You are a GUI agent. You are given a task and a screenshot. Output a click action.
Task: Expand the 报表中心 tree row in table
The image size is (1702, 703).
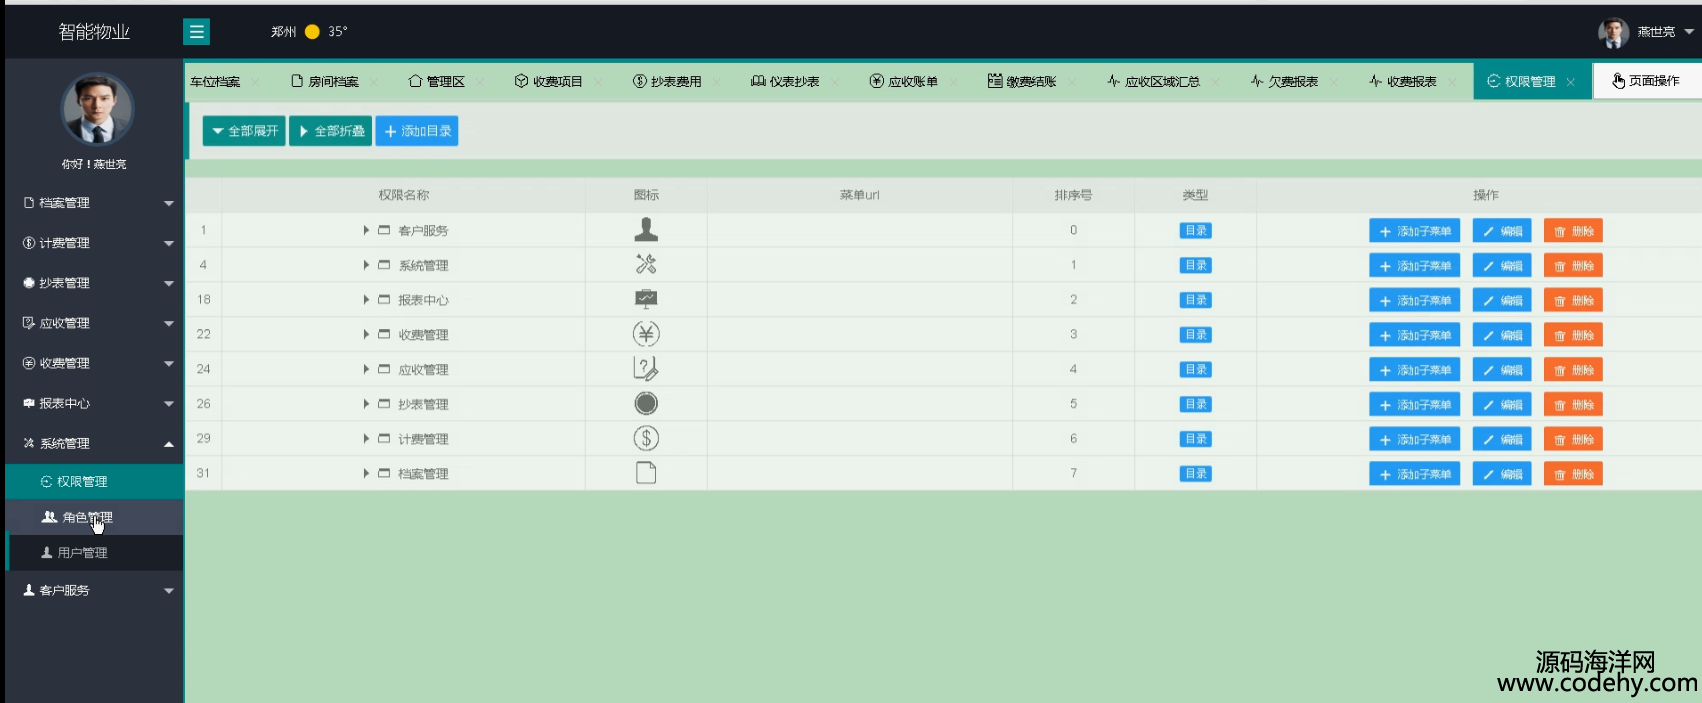tap(366, 300)
